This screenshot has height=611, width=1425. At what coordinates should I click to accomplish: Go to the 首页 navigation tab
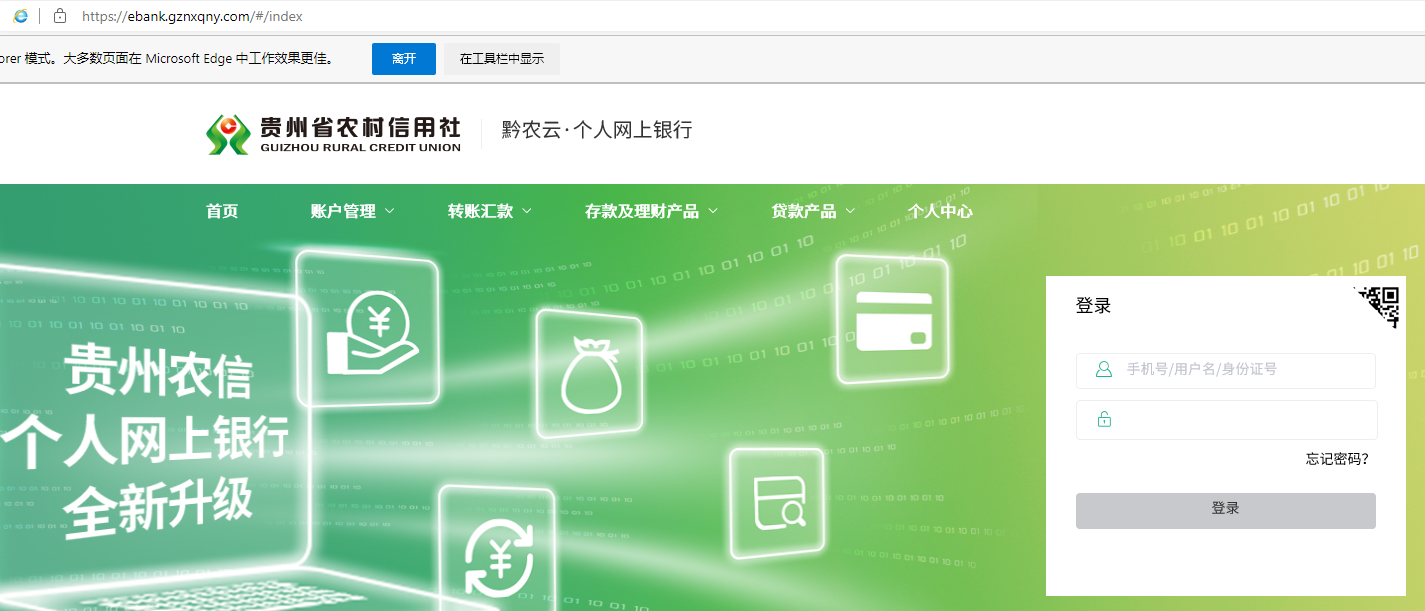pyautogui.click(x=222, y=211)
